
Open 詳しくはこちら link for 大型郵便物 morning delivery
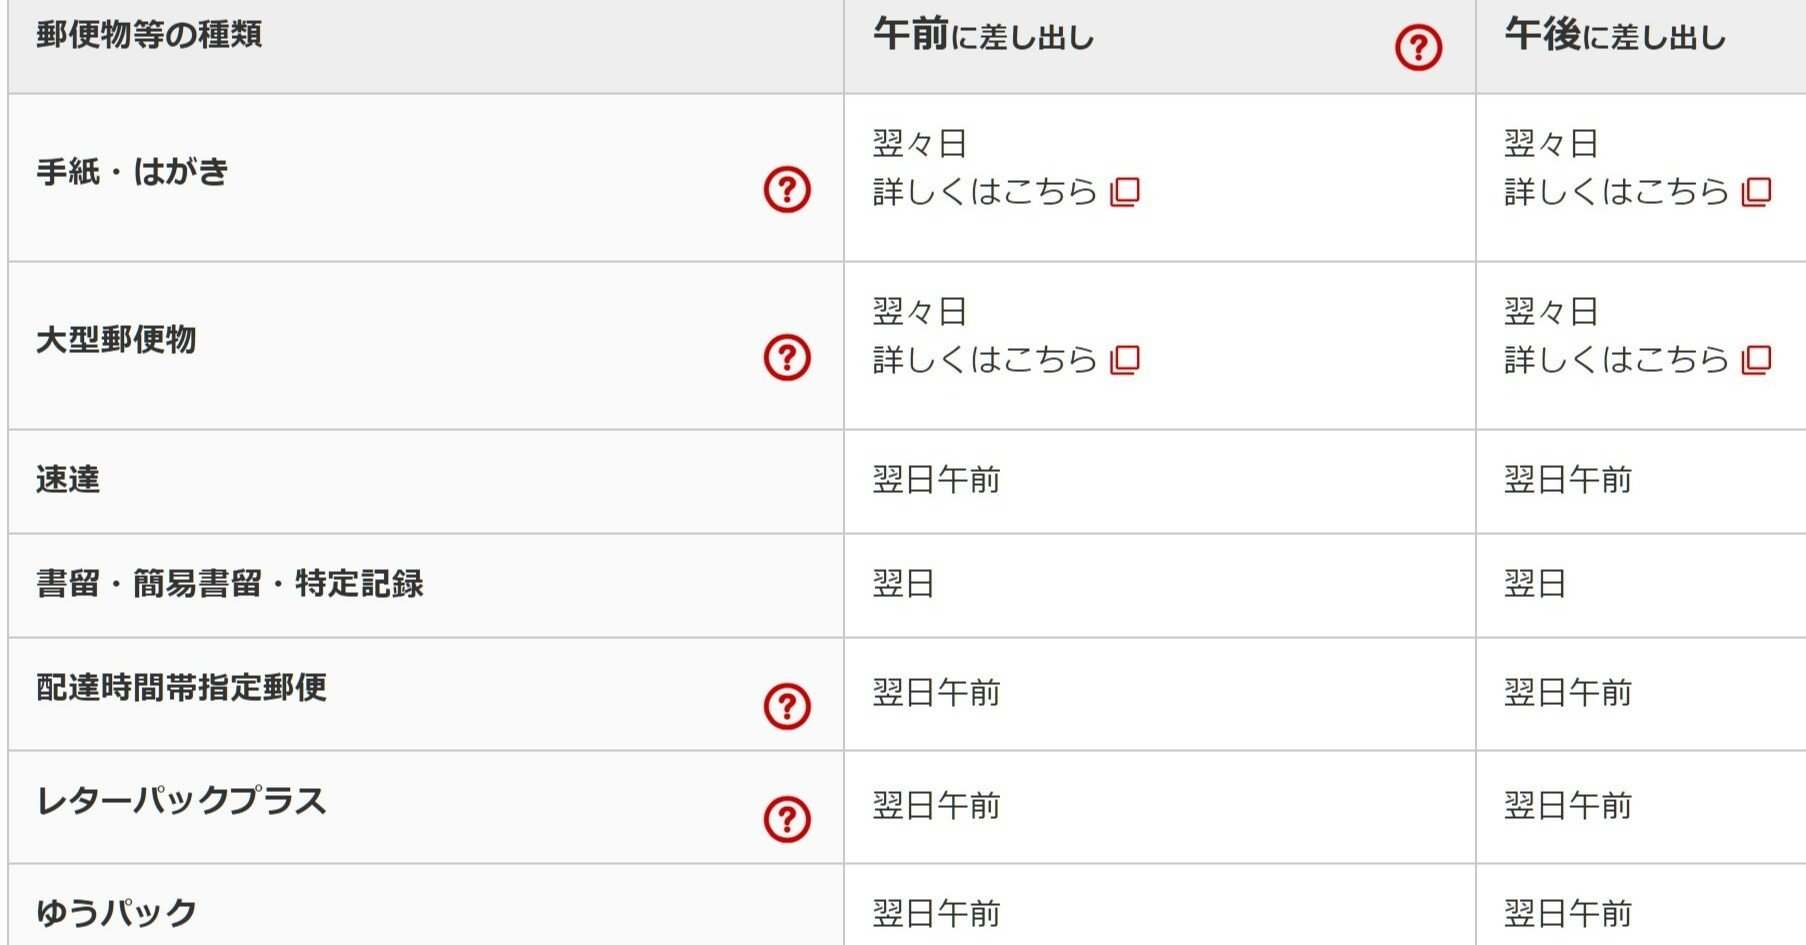click(x=980, y=359)
